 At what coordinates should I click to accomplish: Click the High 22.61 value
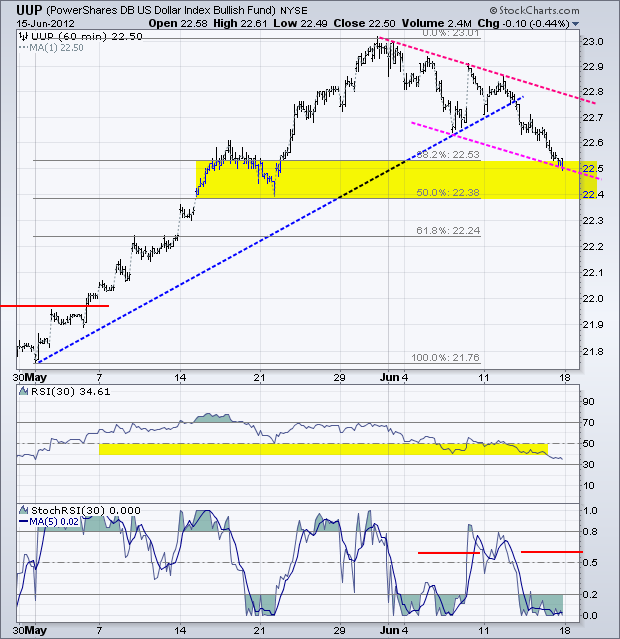pyautogui.click(x=240, y=24)
